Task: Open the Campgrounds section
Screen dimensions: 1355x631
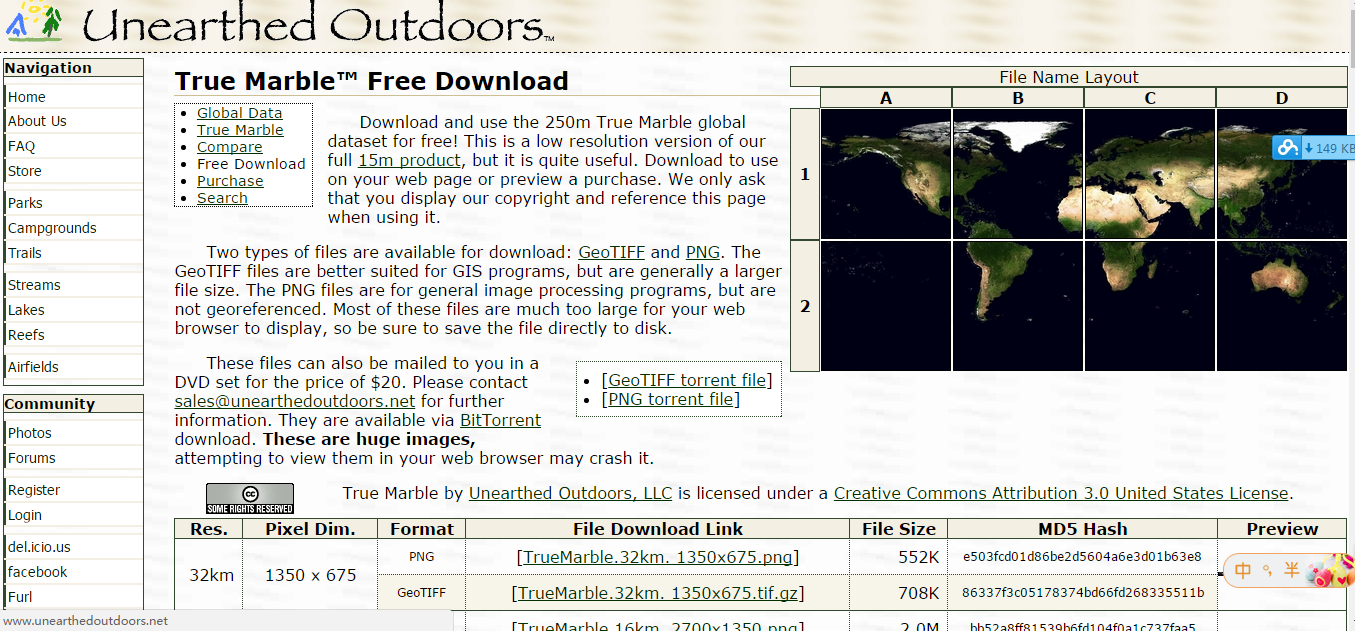Action: click(52, 228)
